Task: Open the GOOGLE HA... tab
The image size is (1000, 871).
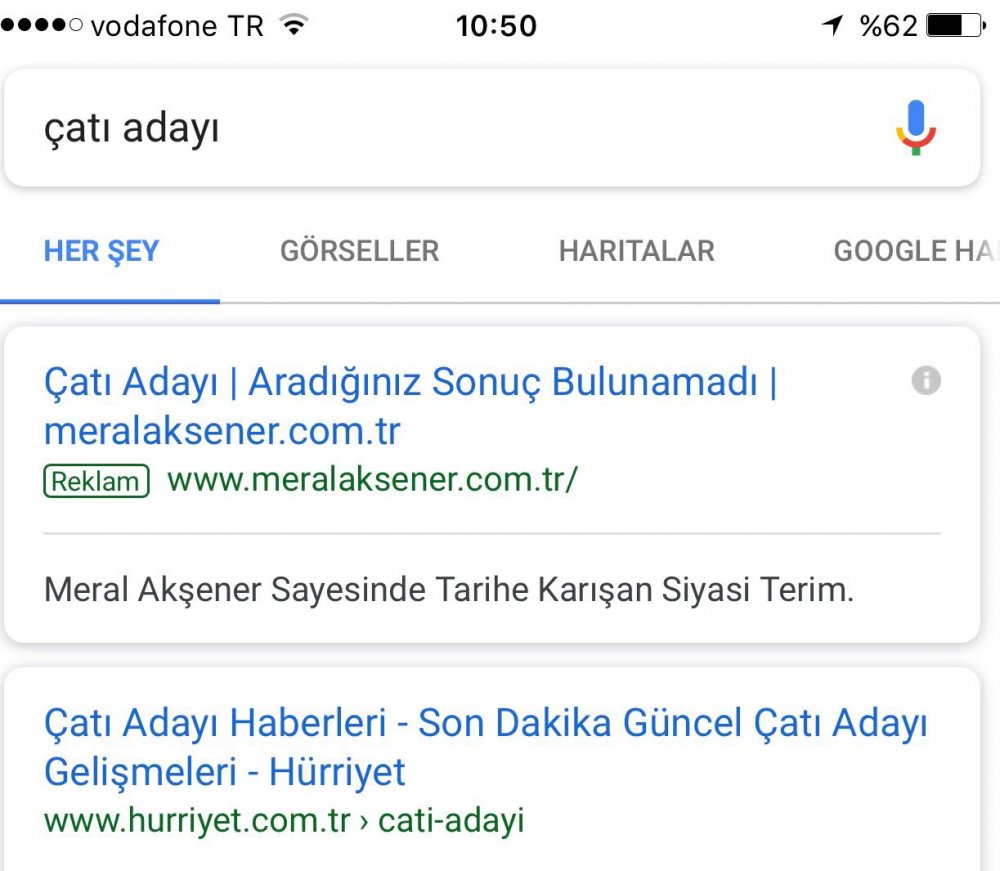Action: coord(916,251)
